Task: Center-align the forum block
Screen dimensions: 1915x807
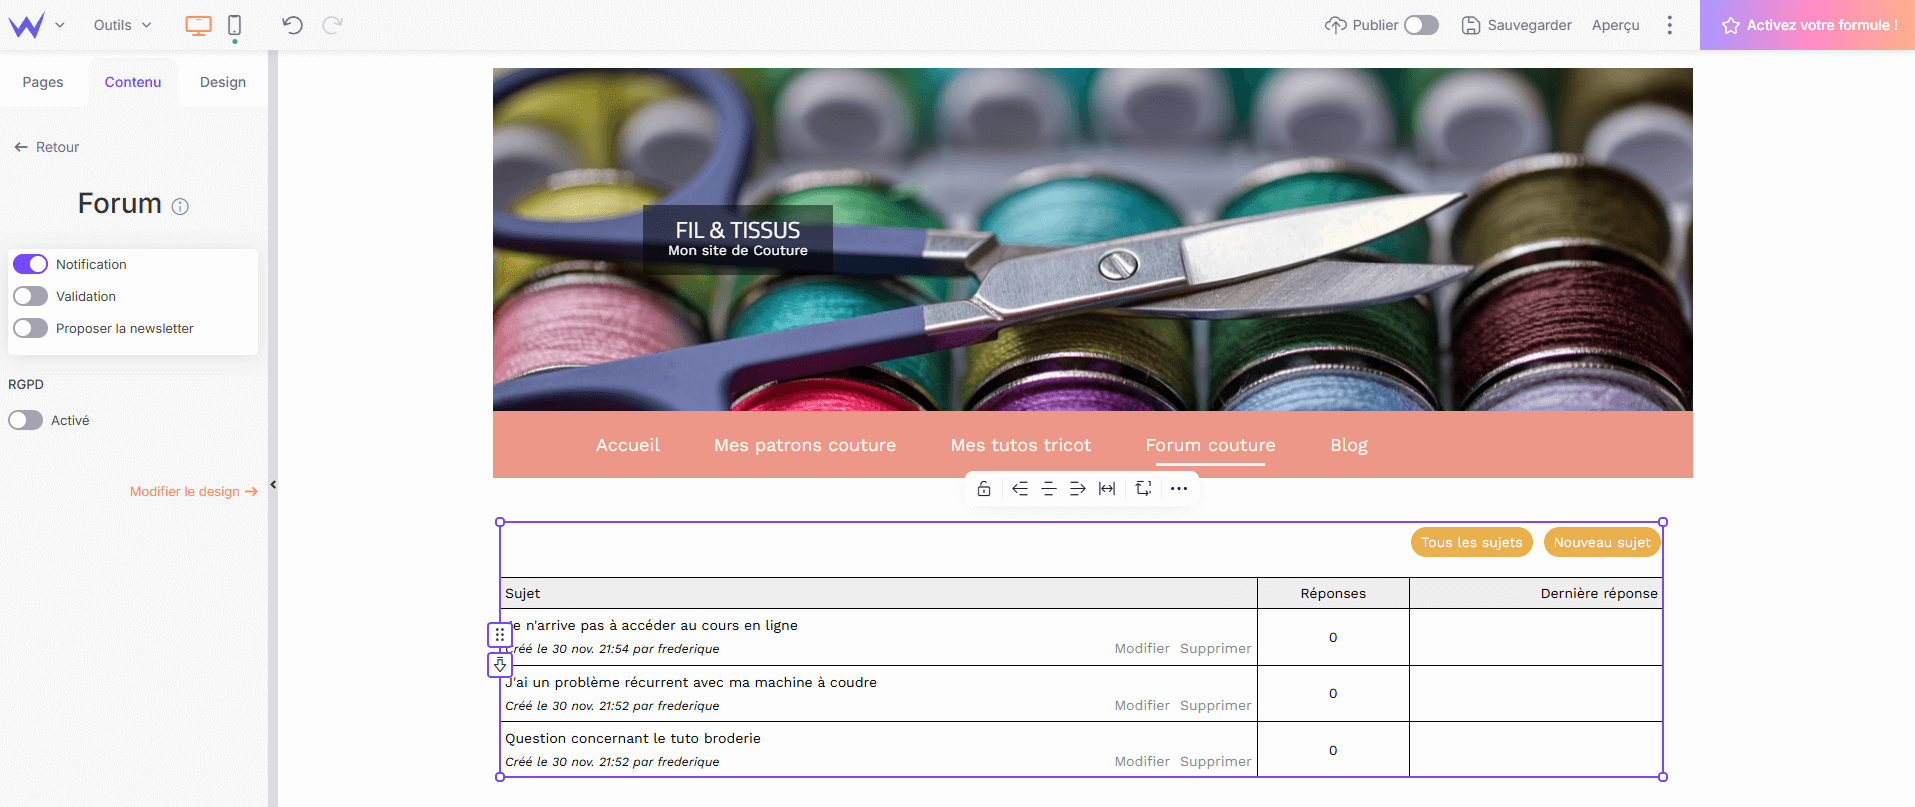Action: pyautogui.click(x=1049, y=489)
